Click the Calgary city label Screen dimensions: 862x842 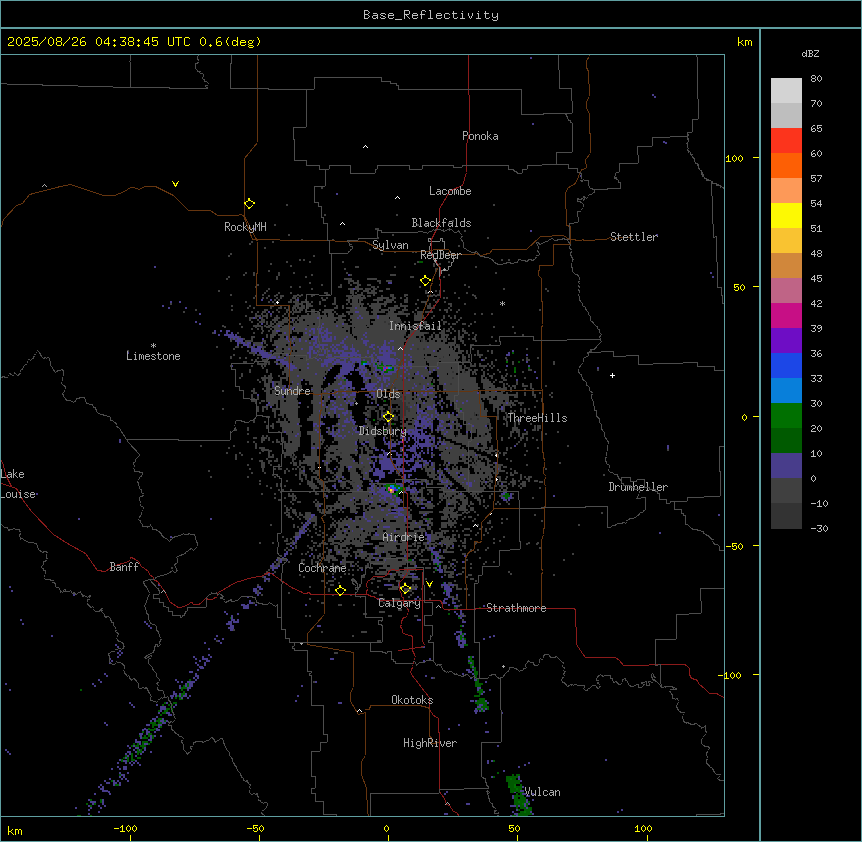pyautogui.click(x=399, y=603)
